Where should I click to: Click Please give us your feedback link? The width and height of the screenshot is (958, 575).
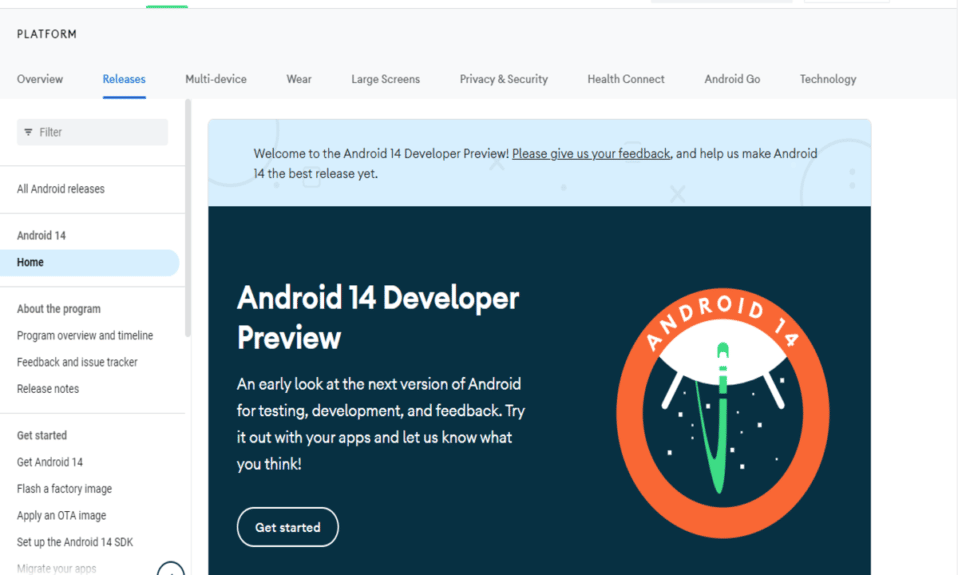[591, 153]
